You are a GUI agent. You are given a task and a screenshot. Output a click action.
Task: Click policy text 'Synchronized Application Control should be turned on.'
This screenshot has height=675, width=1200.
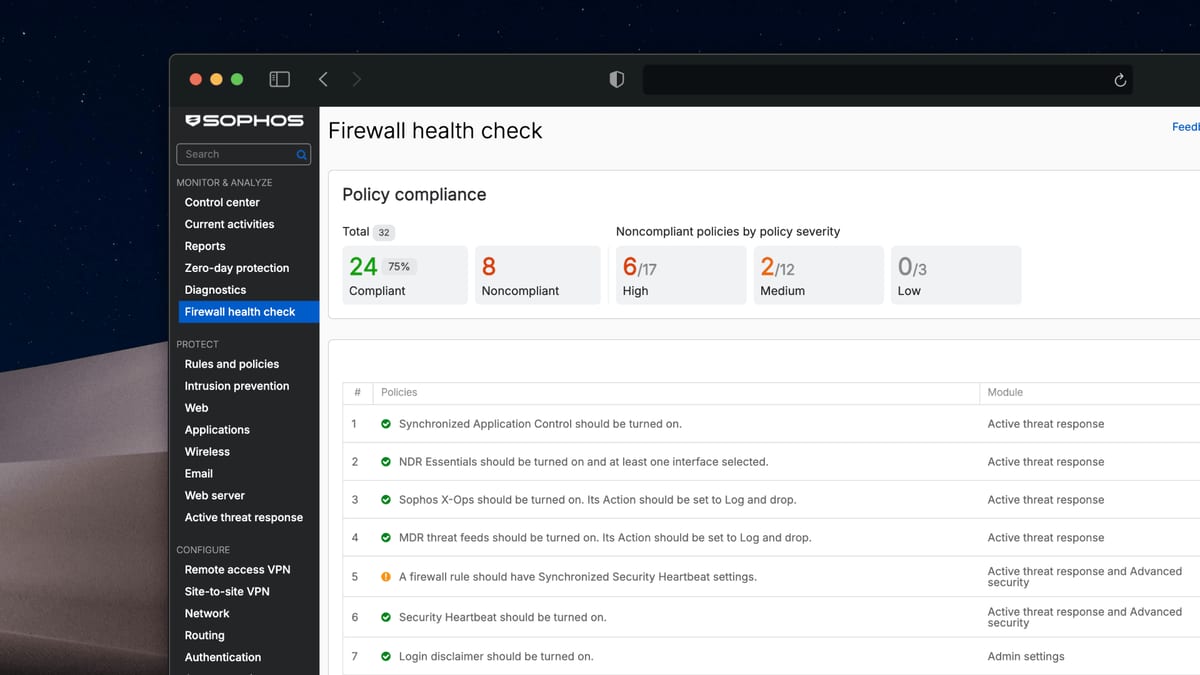(540, 424)
